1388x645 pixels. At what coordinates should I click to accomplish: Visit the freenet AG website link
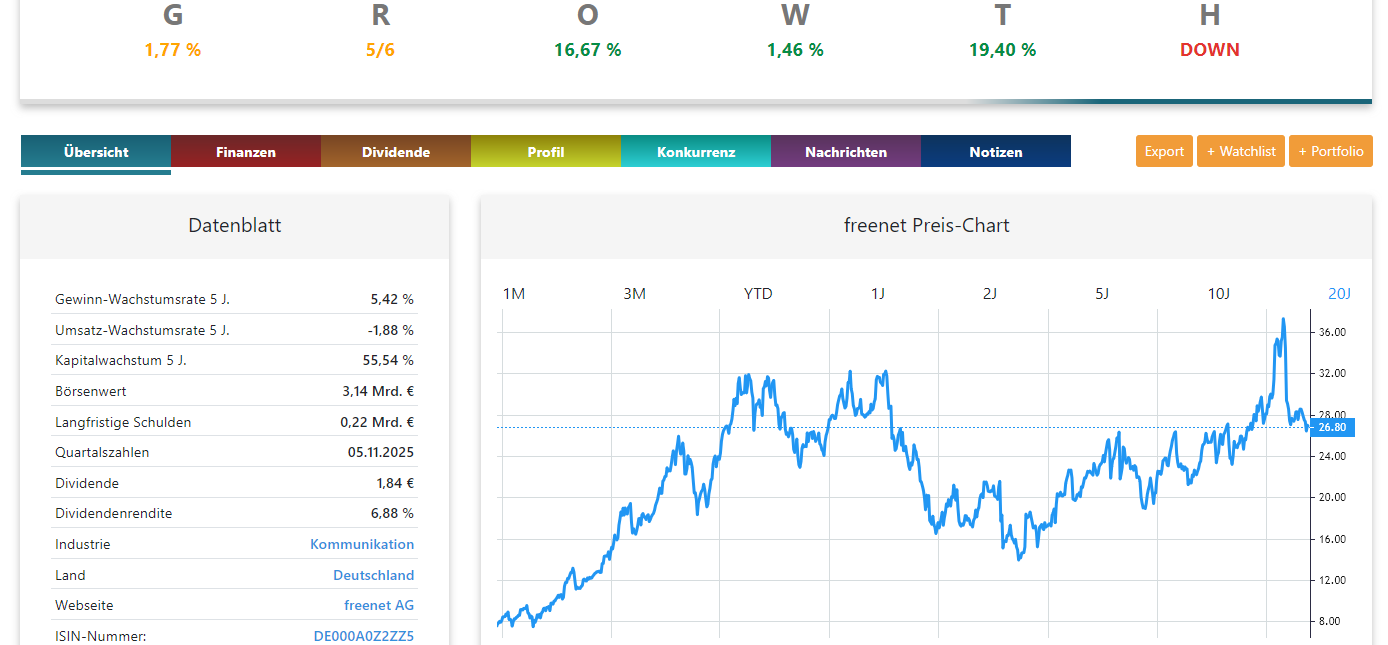point(379,605)
